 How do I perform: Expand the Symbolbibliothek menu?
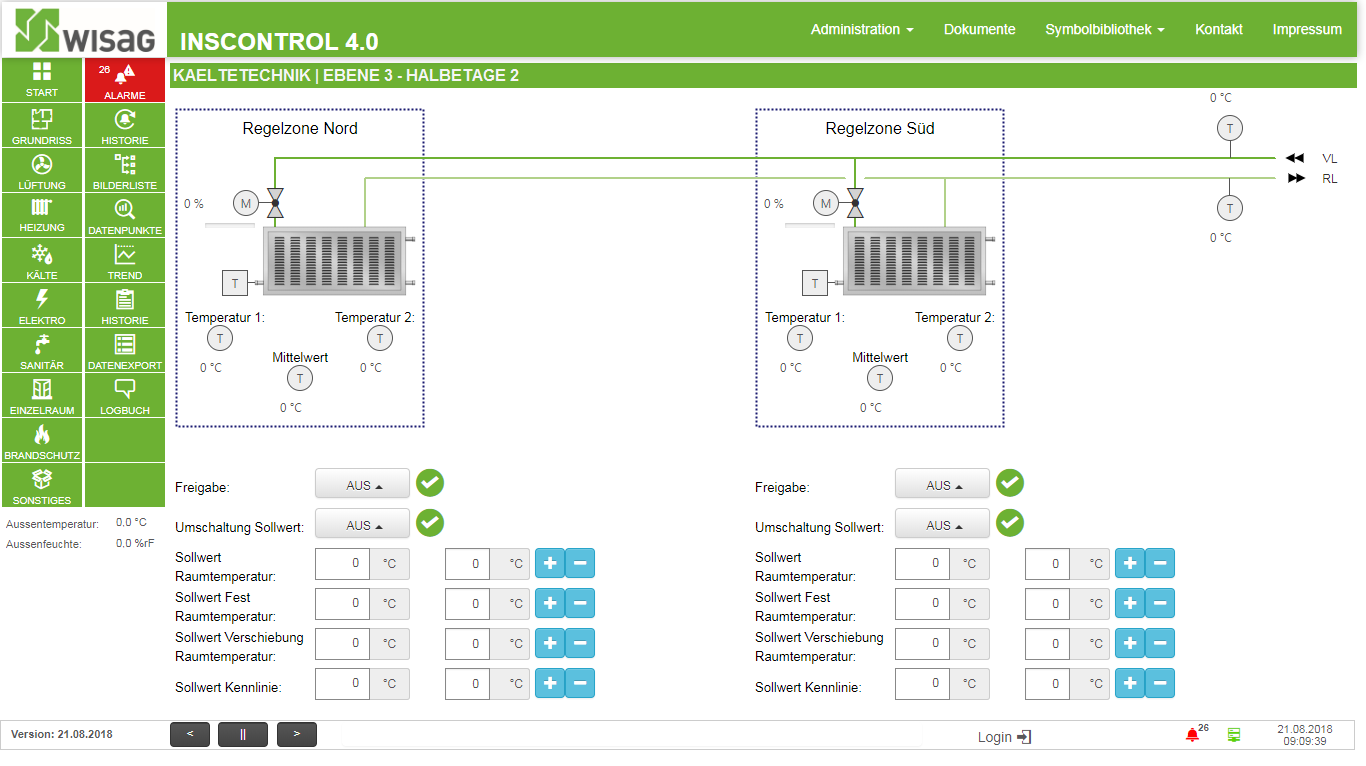pos(1105,29)
